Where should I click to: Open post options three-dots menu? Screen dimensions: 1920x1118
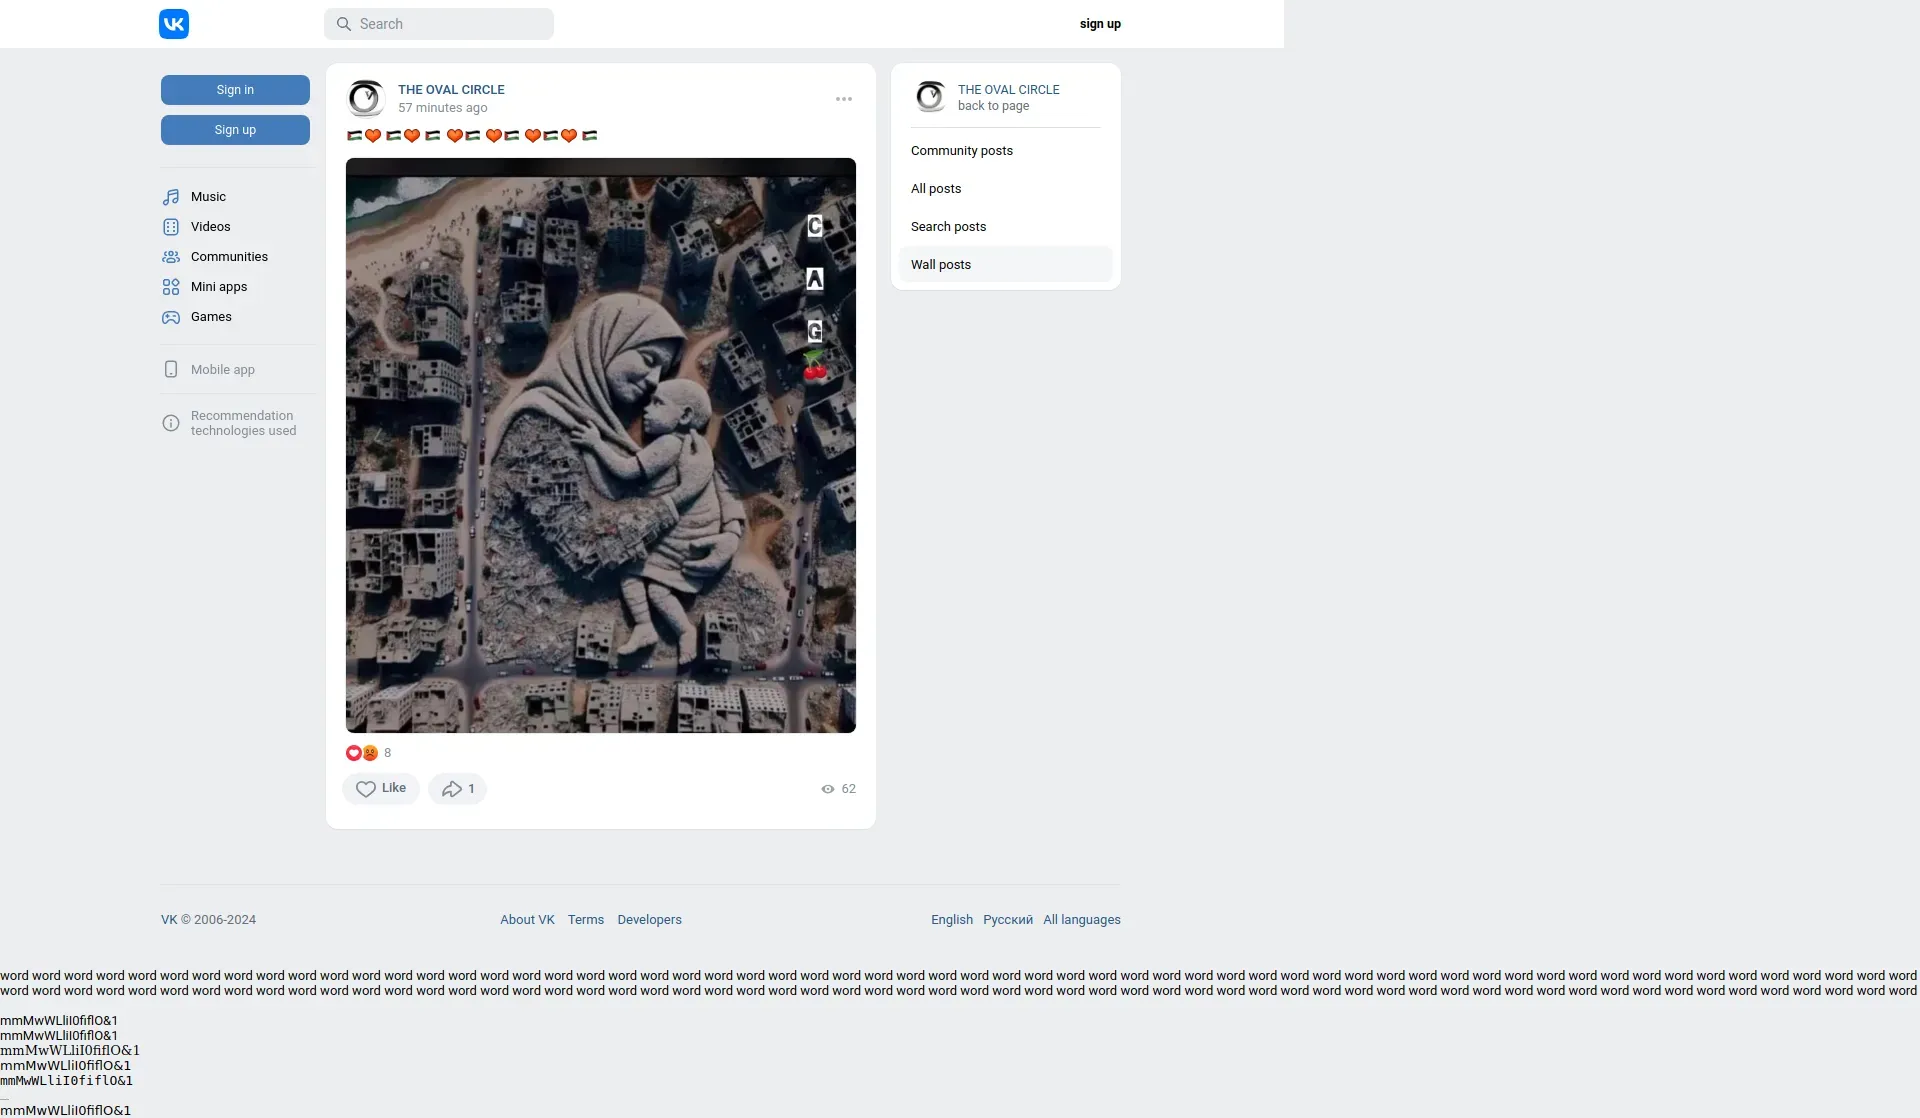coord(844,99)
